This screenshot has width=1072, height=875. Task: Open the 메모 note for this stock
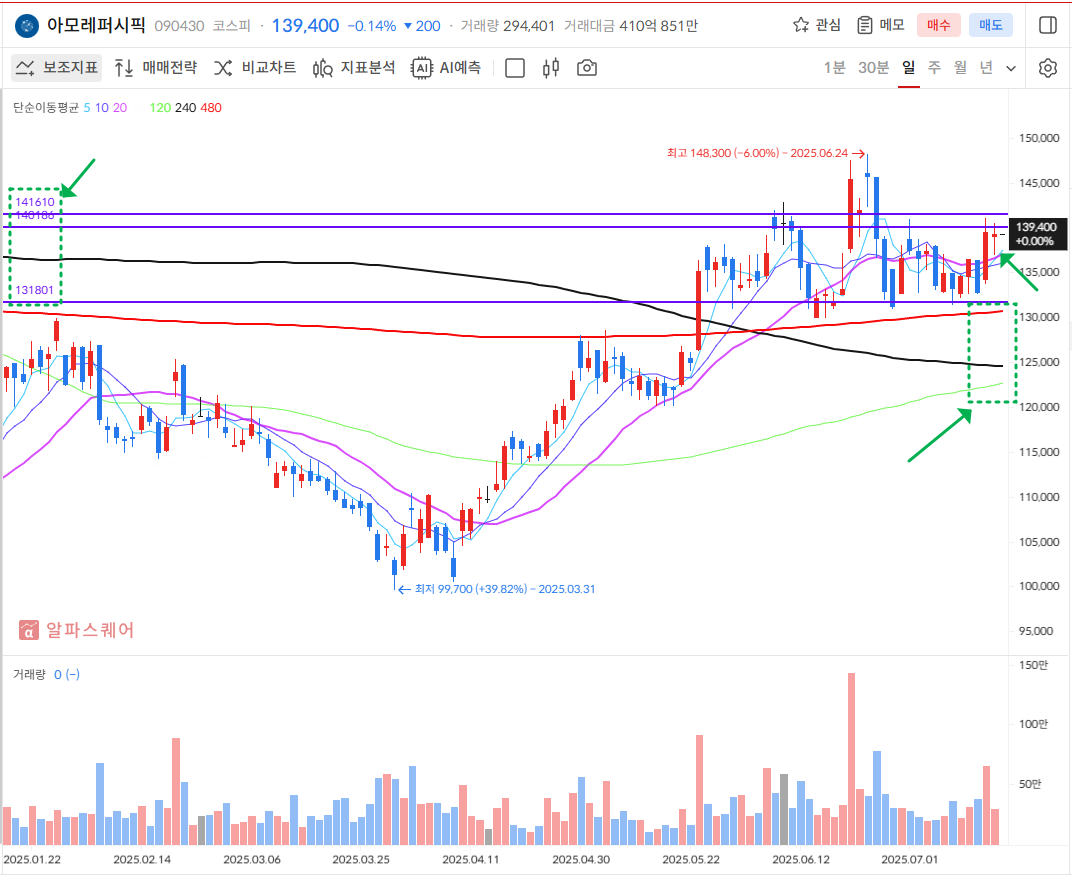click(881, 25)
